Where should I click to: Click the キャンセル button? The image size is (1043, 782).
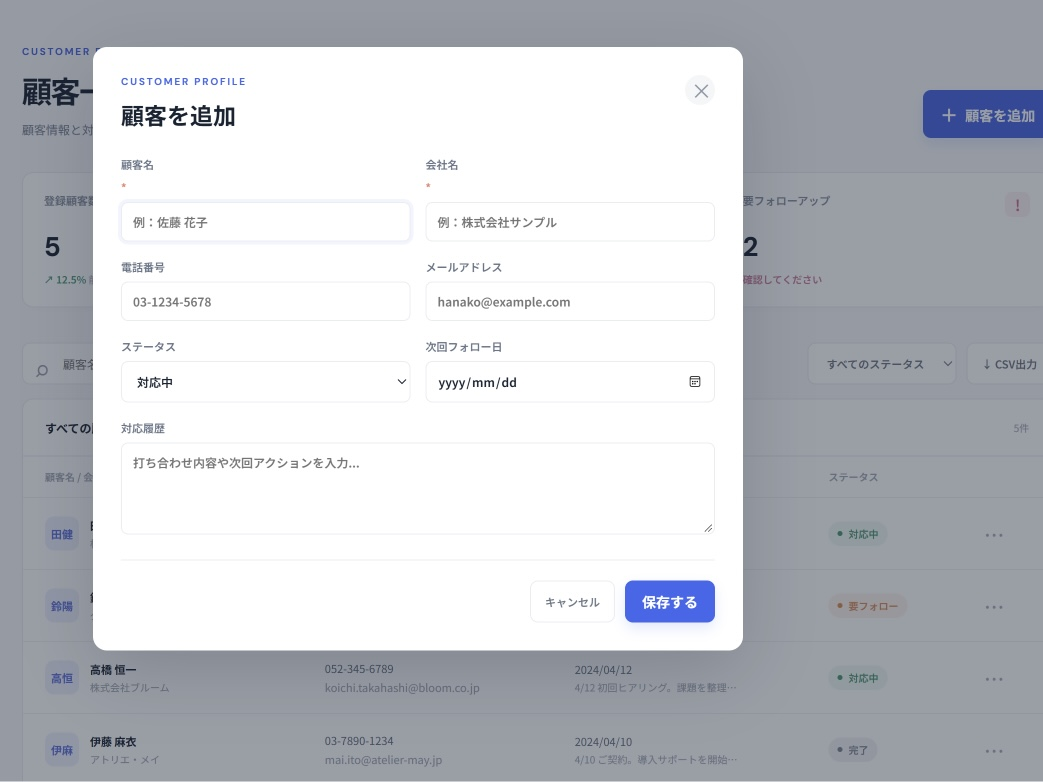point(572,602)
